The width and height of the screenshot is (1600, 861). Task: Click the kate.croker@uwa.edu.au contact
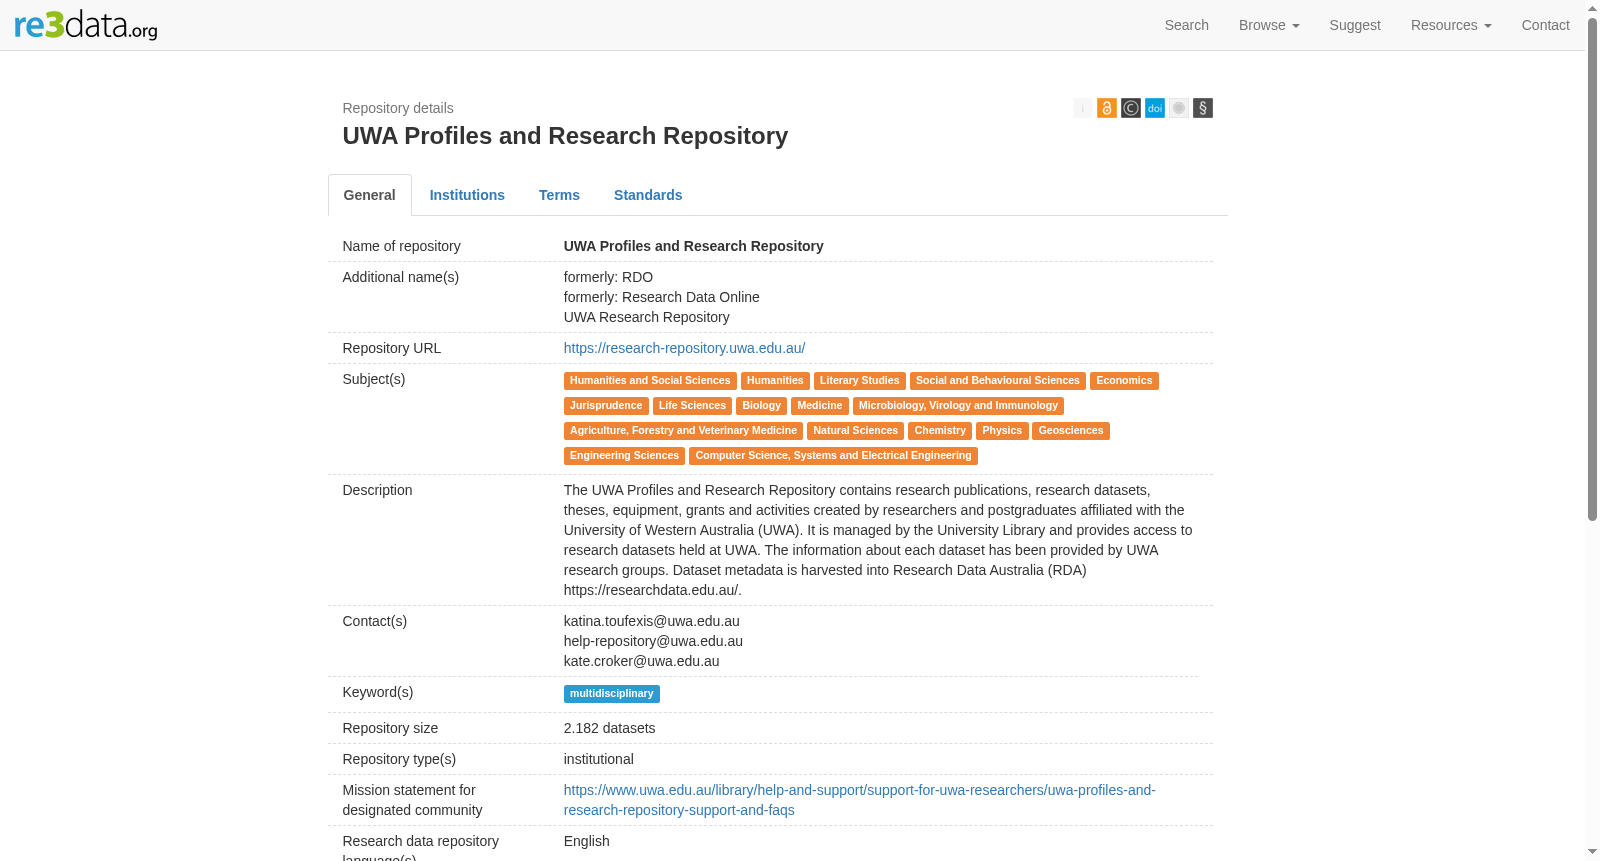point(642,661)
